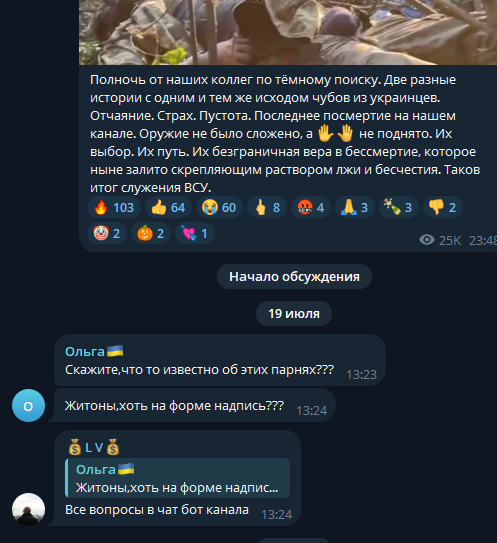Screen dimensions: 497x543
Task: Toggle the thumbs down reaction 2
Action: (x=443, y=207)
